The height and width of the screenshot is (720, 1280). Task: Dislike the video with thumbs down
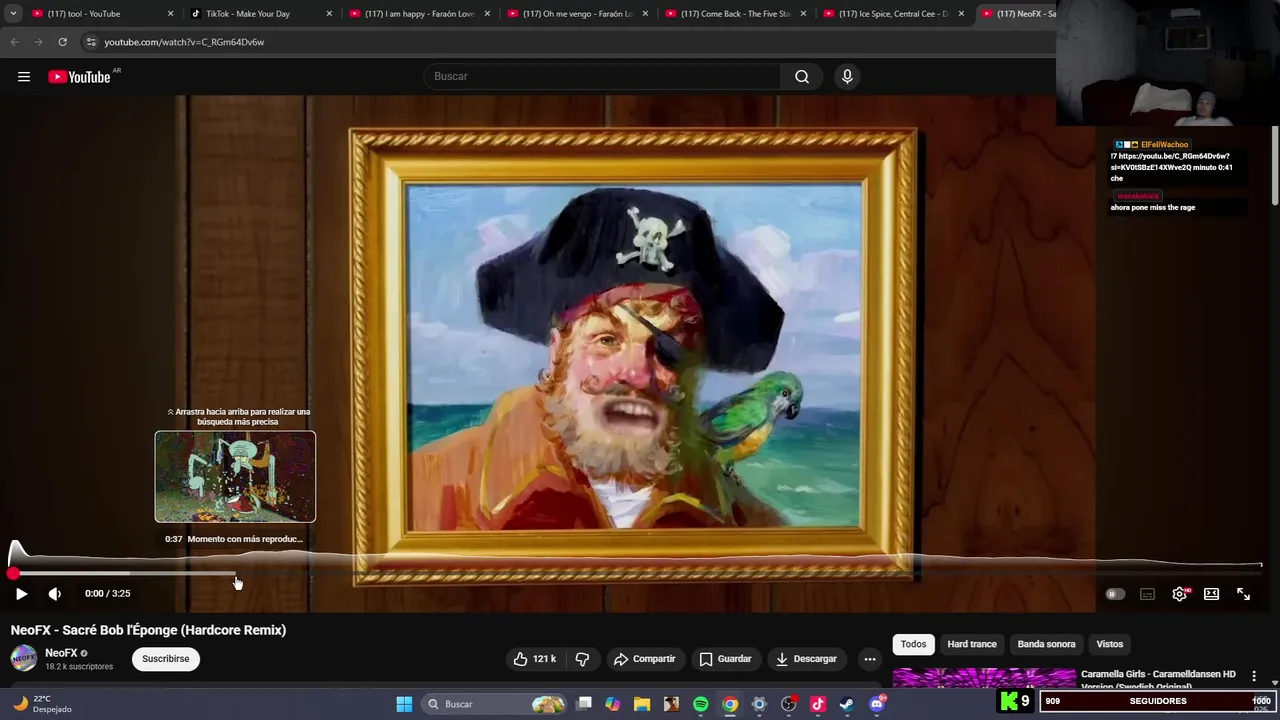coord(582,659)
